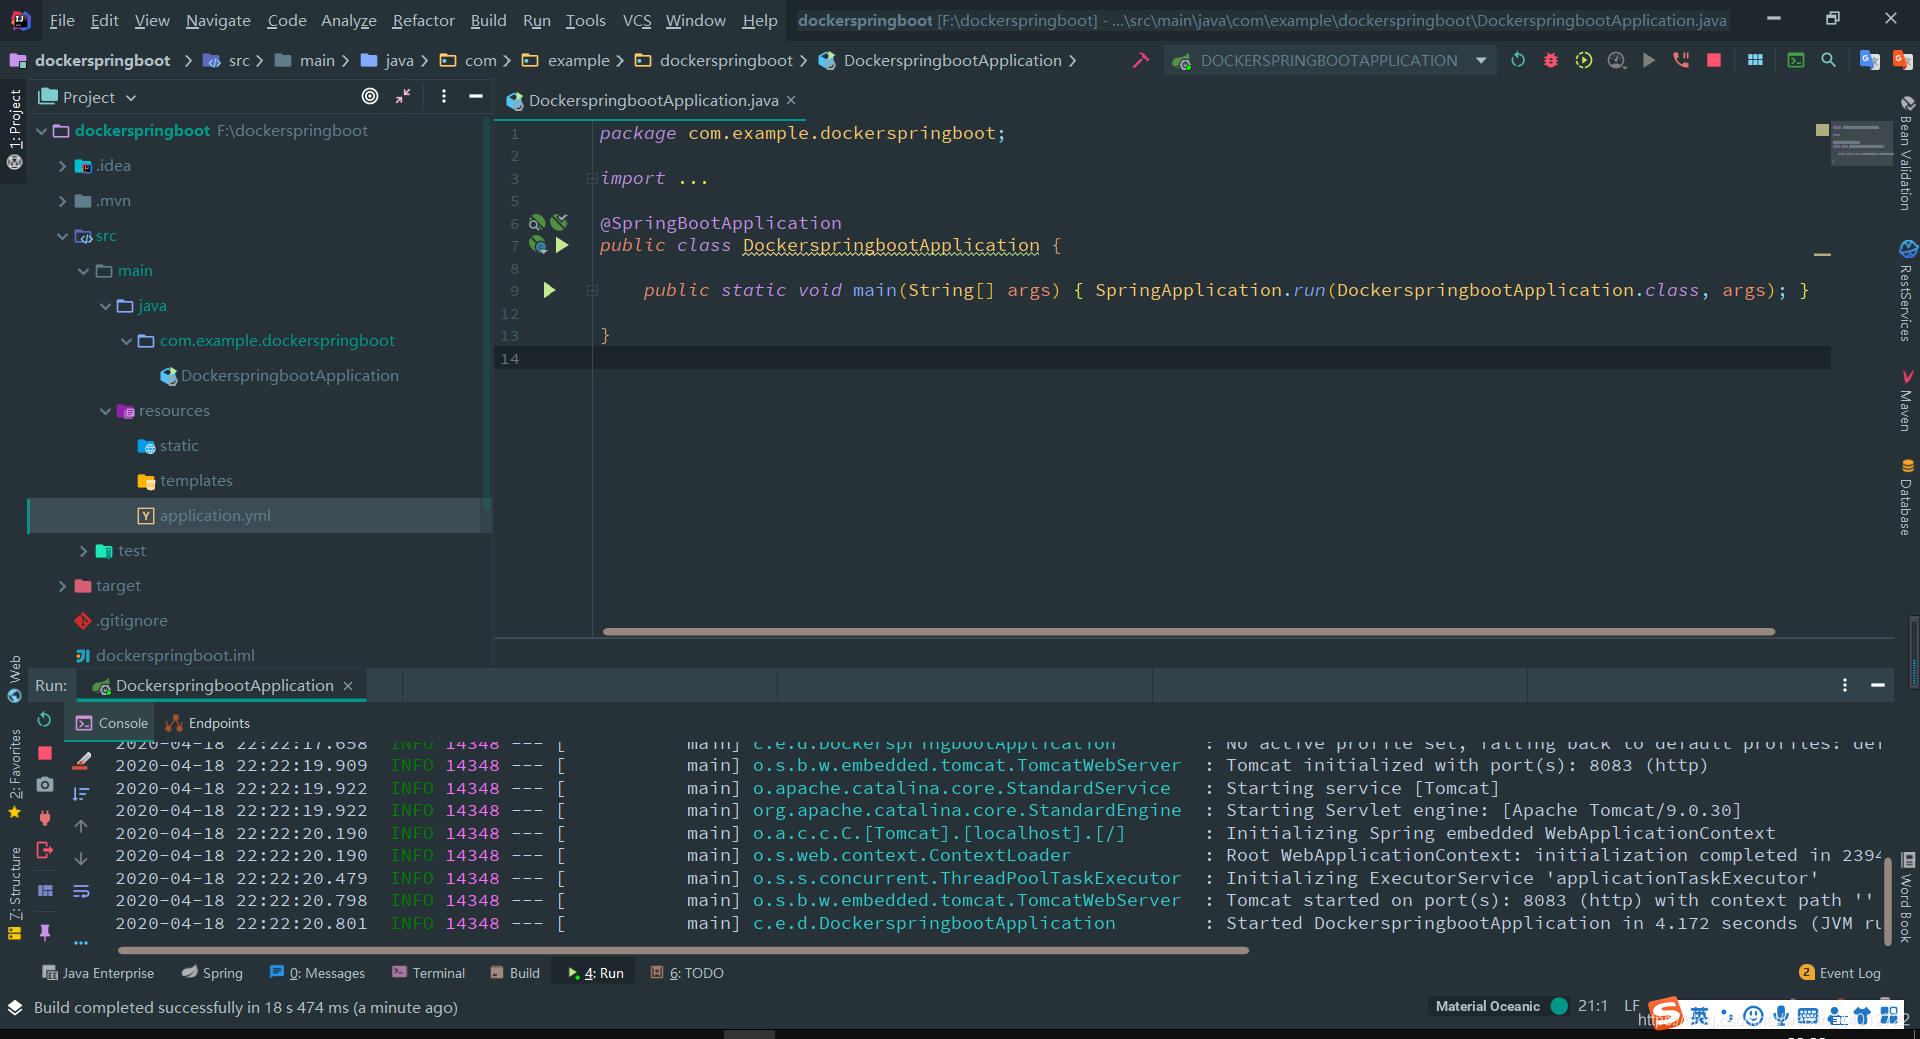Click the run gutter icon beside class declaration
This screenshot has width=1920, height=1039.
[x=562, y=245]
